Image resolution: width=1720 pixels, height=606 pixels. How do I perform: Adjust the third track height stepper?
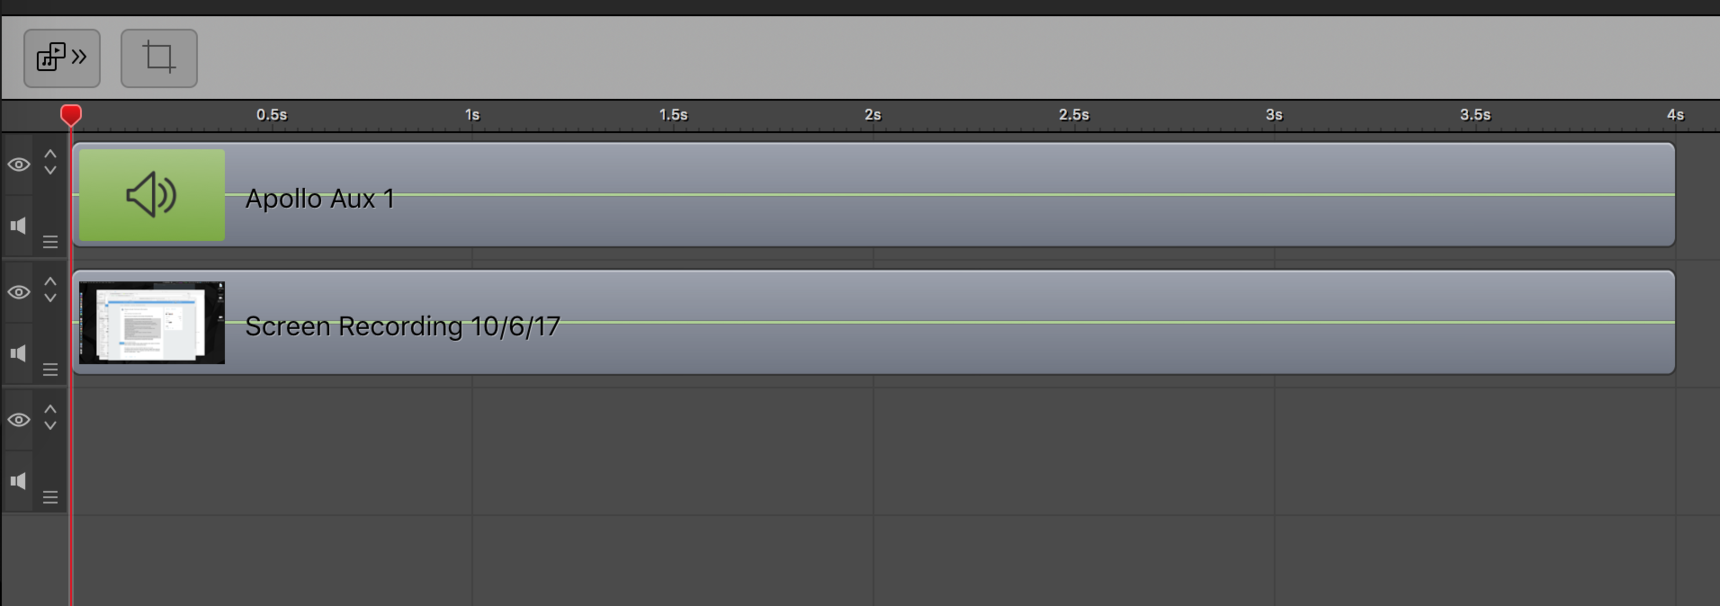pyautogui.click(x=50, y=417)
